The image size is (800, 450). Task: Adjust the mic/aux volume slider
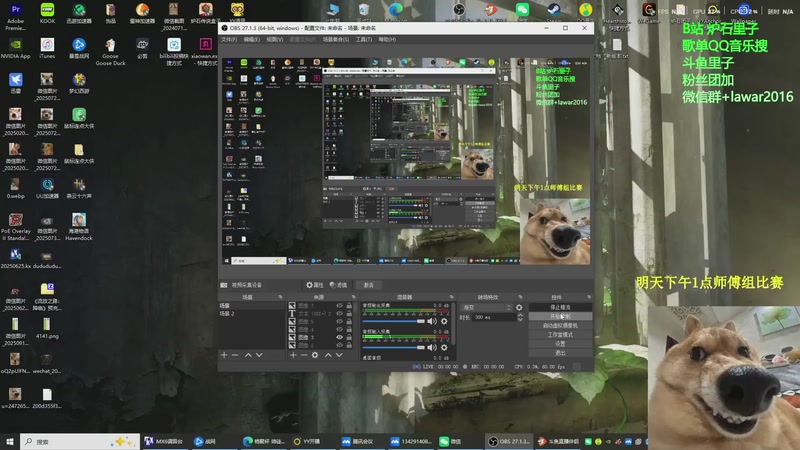(394, 347)
